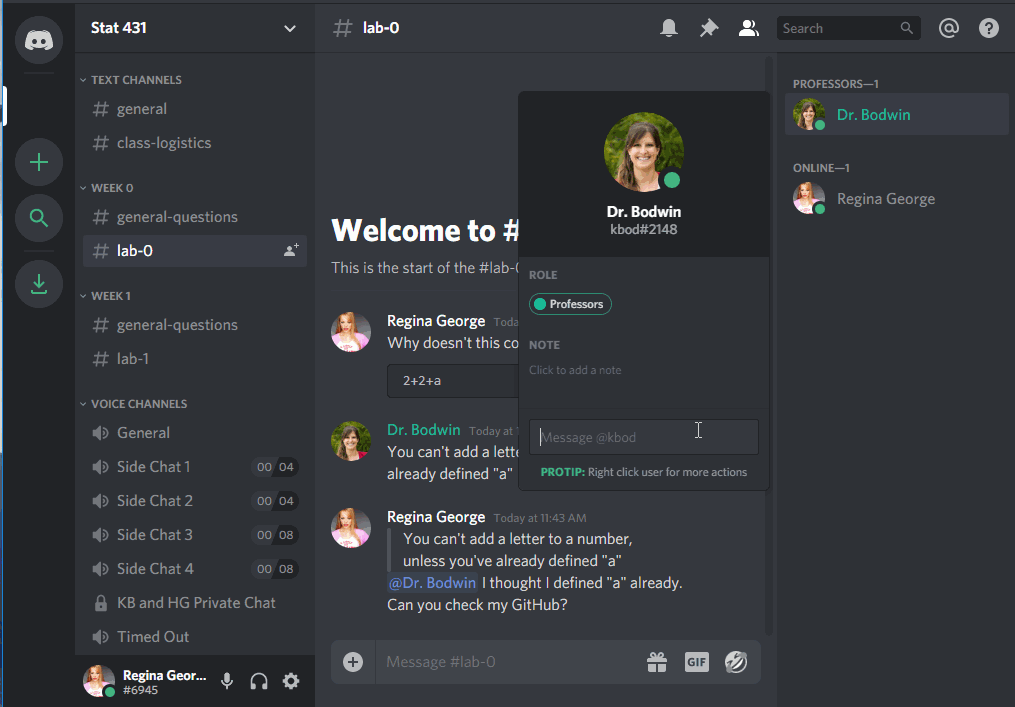Open the GIF picker
The image size is (1015, 707).
click(696, 661)
